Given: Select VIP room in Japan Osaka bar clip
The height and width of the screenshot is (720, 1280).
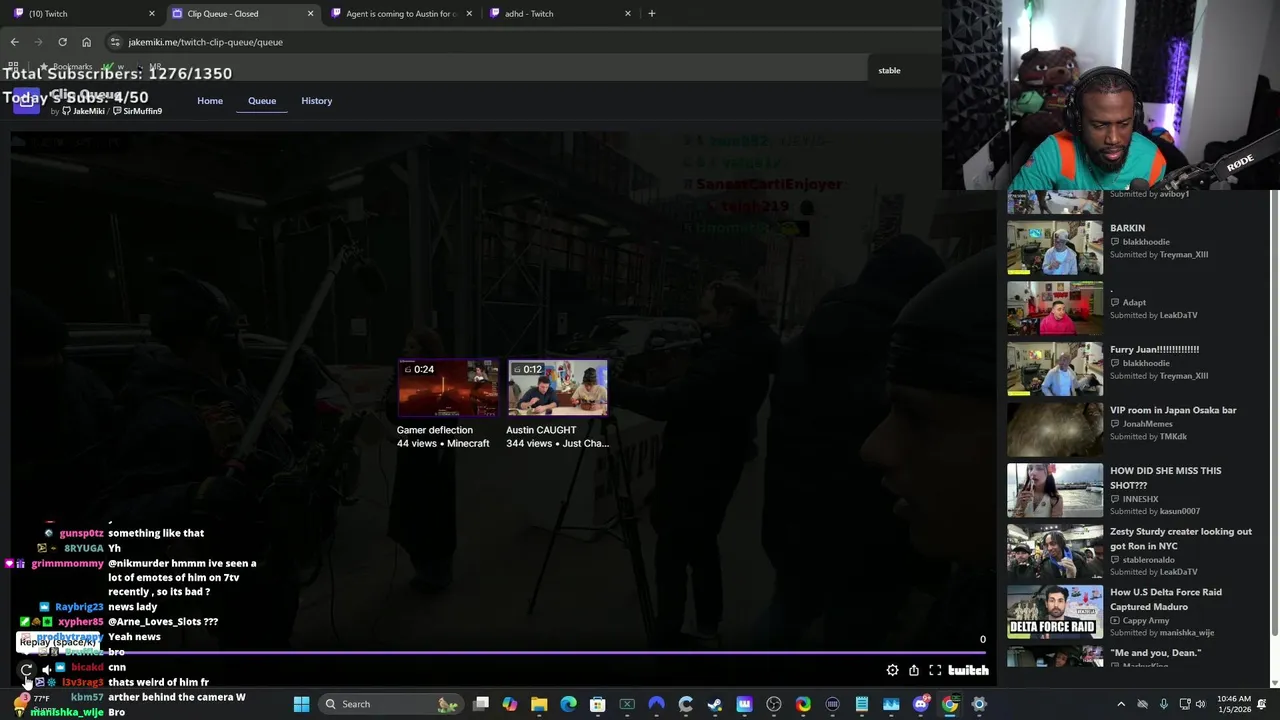Looking at the screenshot, I should 1173,410.
